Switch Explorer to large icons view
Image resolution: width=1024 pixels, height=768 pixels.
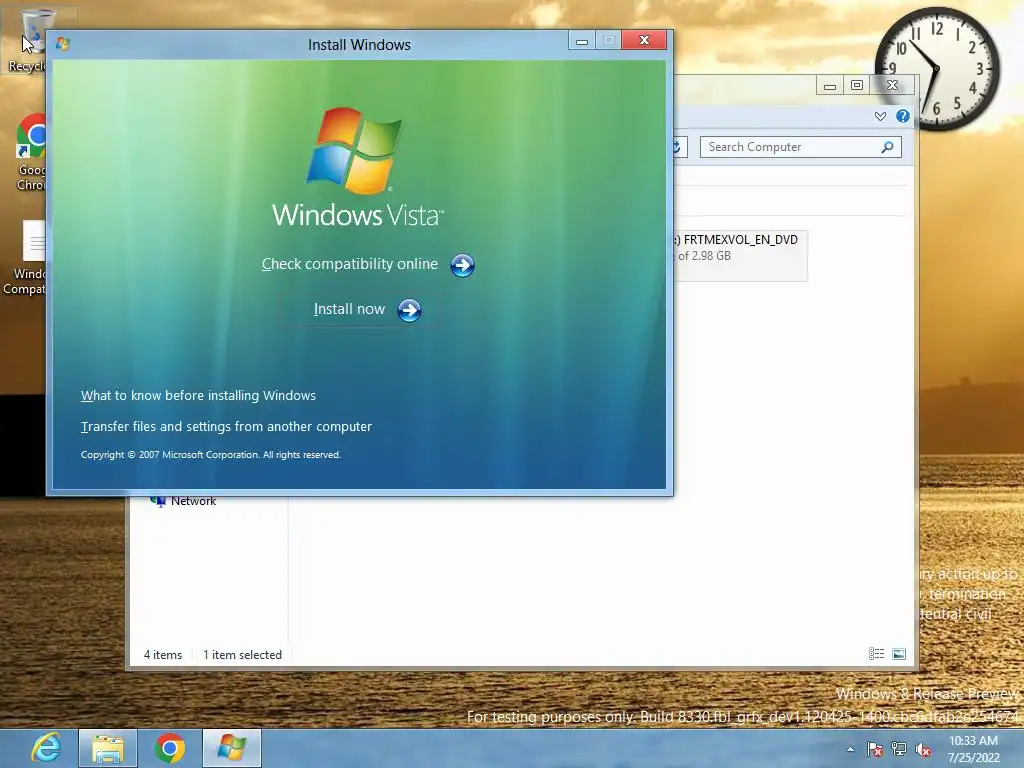(x=899, y=654)
